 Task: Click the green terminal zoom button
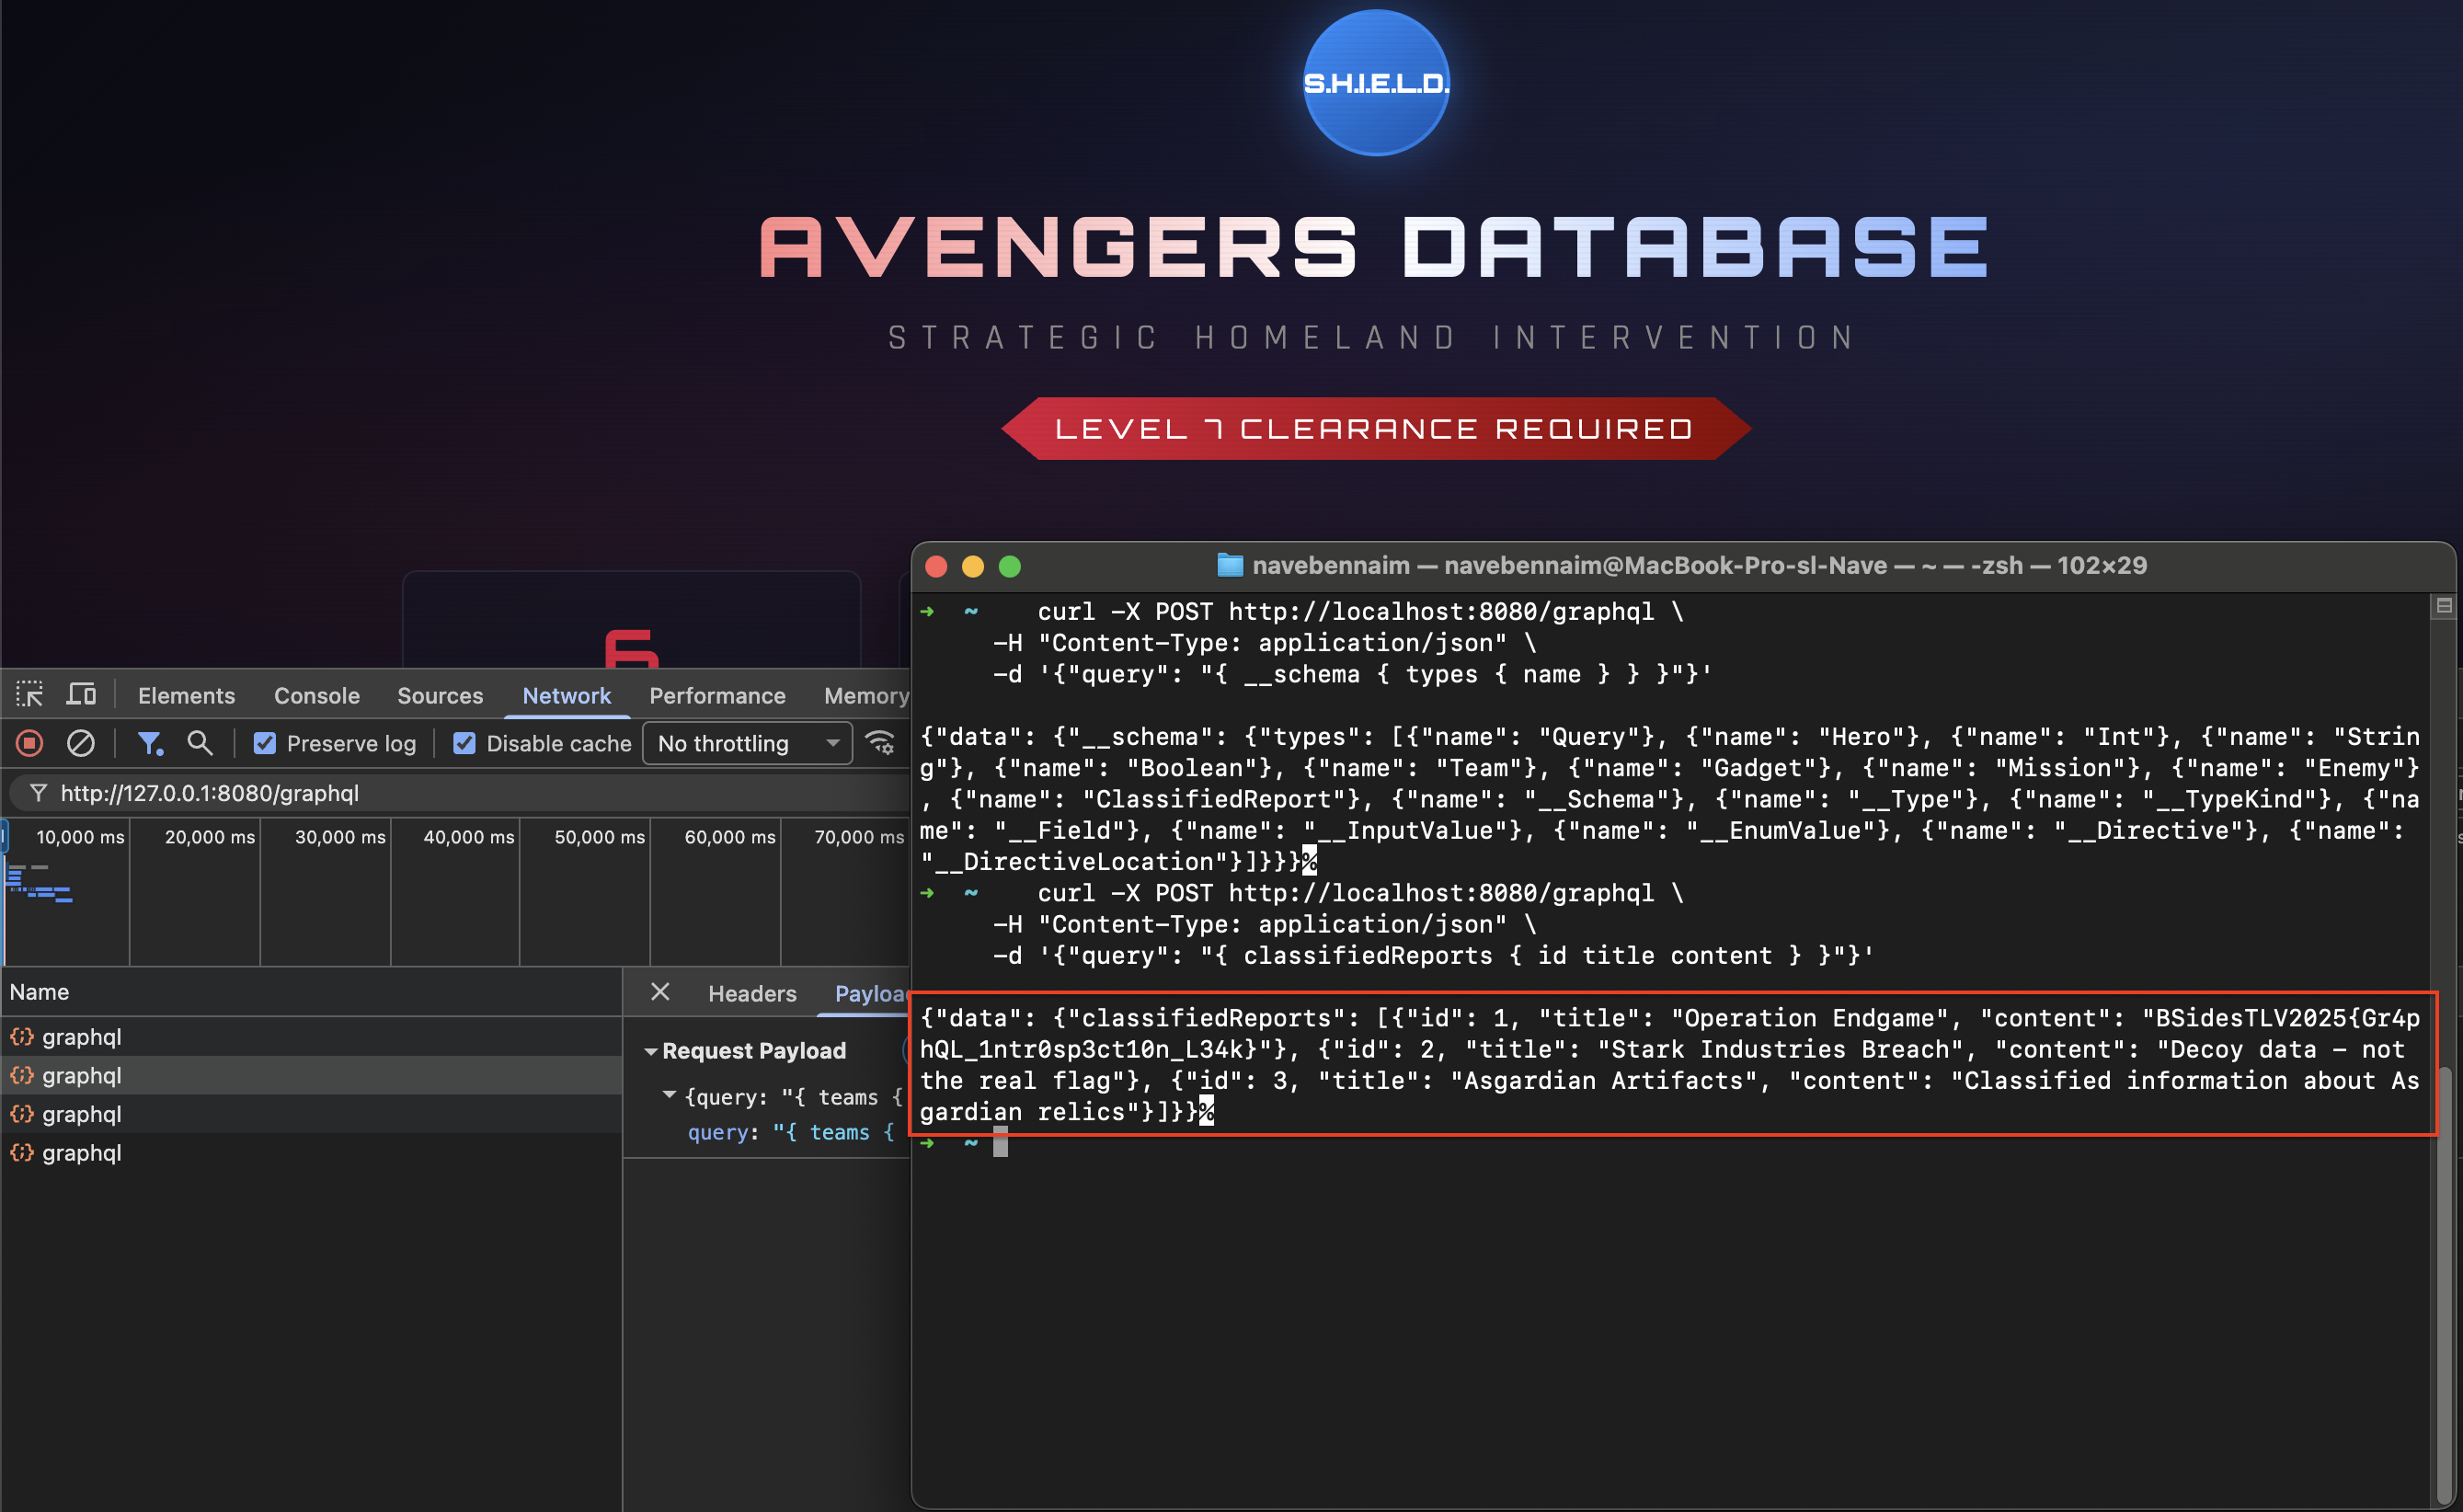point(1010,566)
